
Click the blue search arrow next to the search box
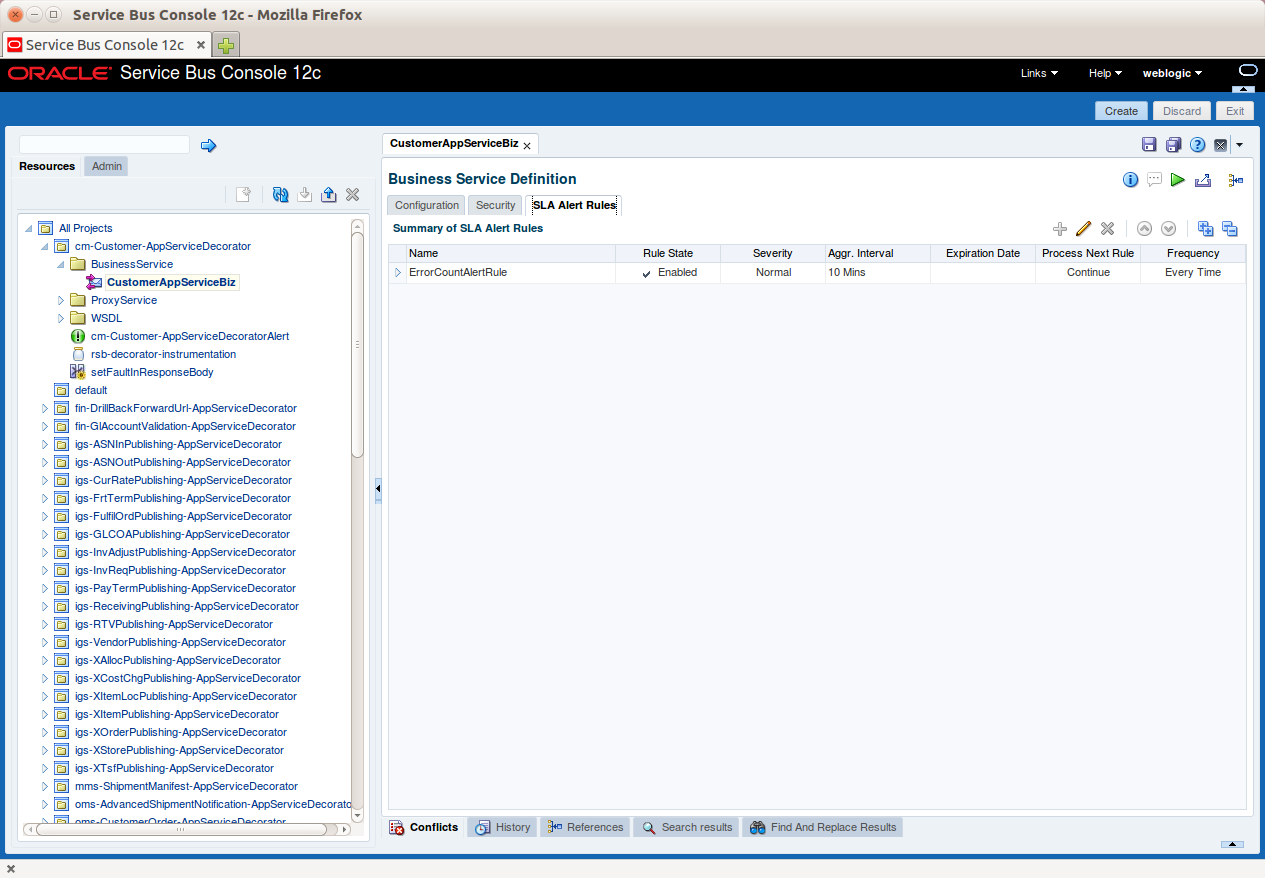208,146
